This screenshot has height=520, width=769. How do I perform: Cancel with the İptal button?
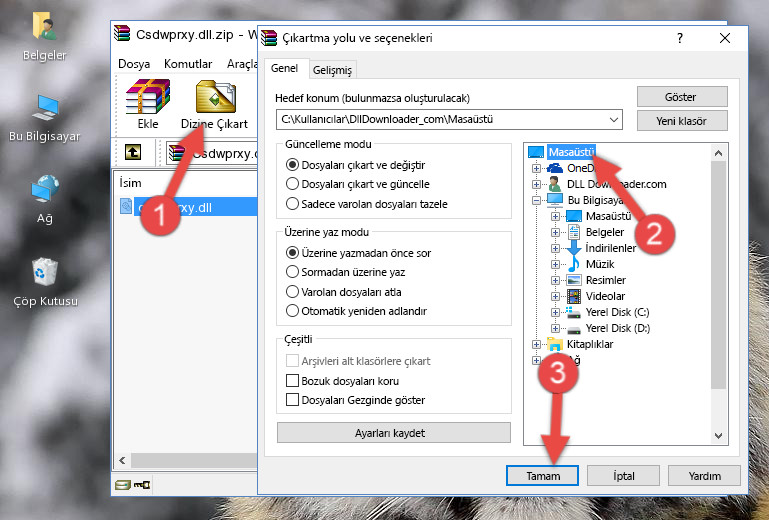tap(623, 476)
